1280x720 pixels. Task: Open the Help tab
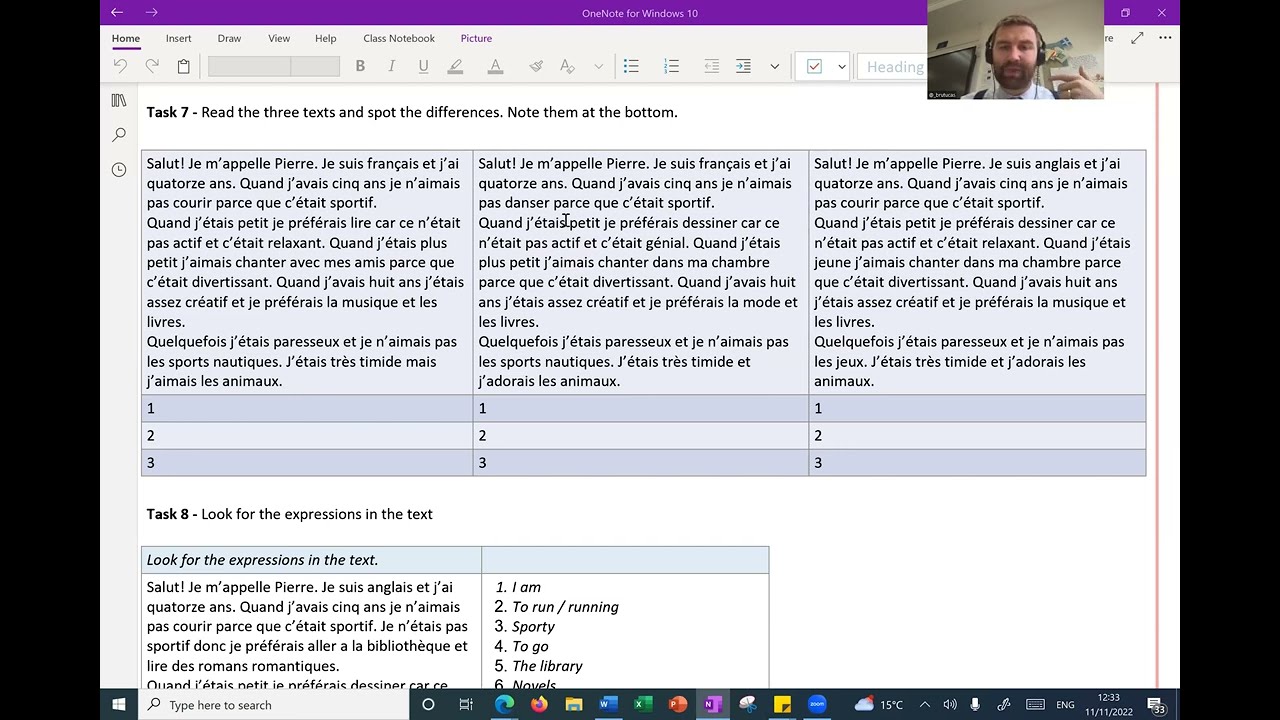coord(326,38)
